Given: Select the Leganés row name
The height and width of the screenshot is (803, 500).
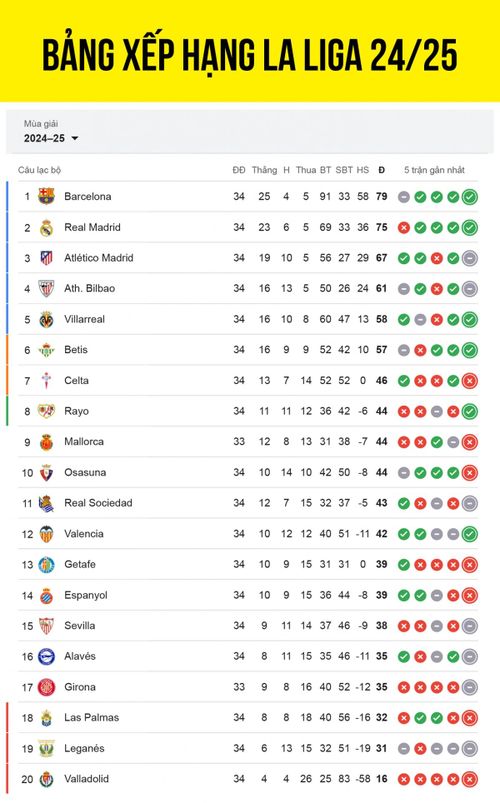Looking at the screenshot, I should [84, 748].
